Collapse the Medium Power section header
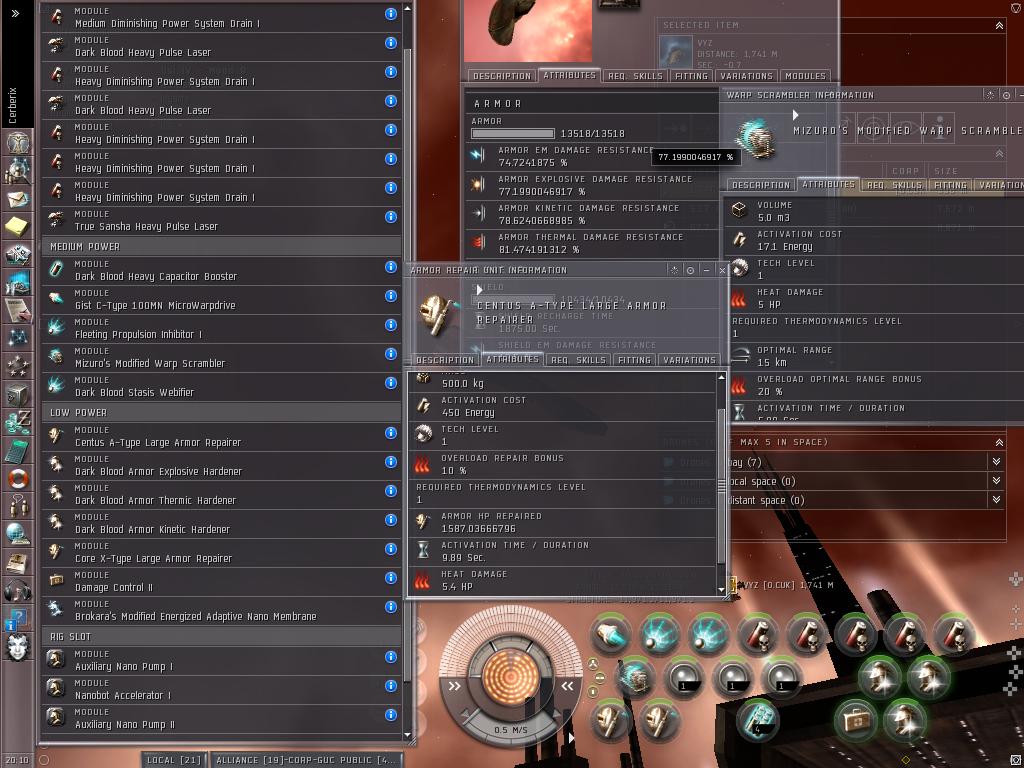Image resolution: width=1024 pixels, height=768 pixels. tap(221, 246)
